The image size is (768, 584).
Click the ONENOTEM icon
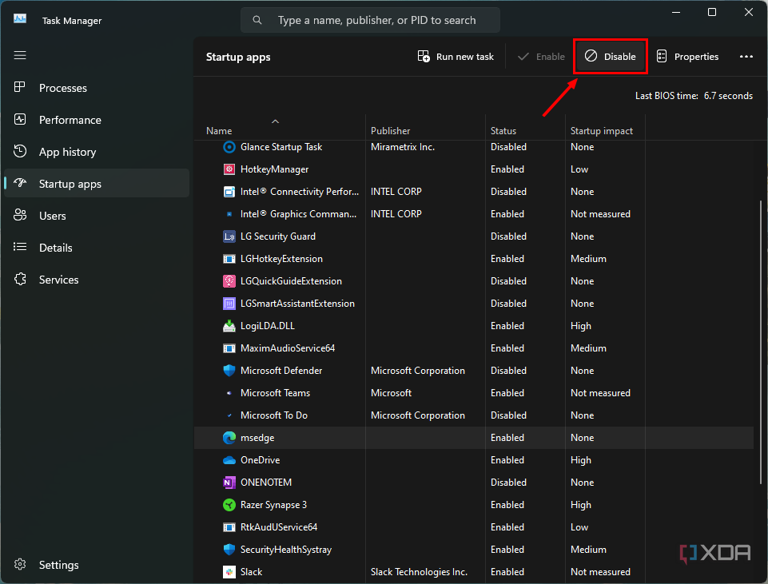[x=229, y=483]
